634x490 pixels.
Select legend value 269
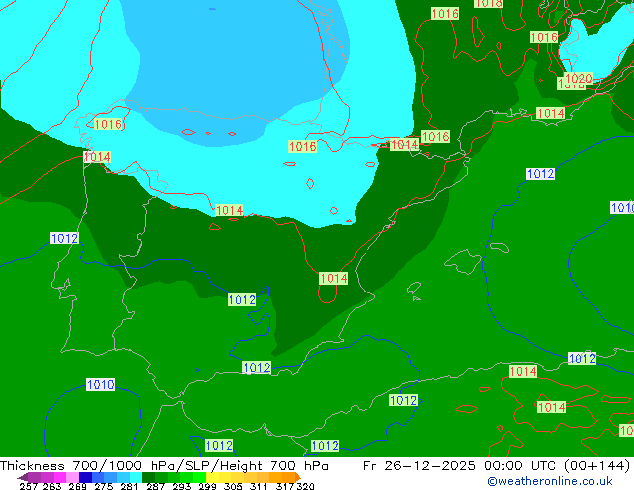(77, 486)
